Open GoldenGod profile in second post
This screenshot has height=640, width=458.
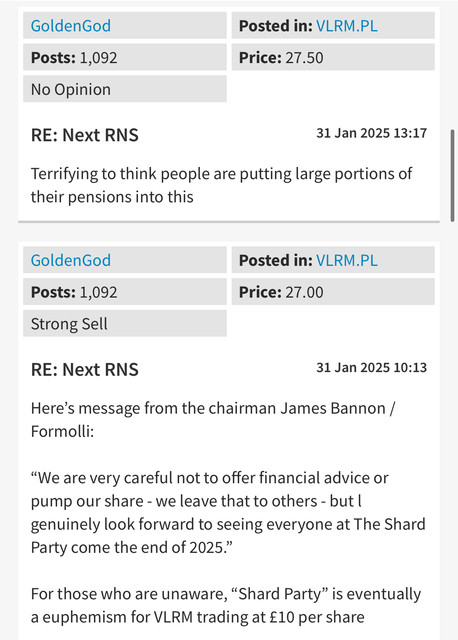tap(71, 260)
